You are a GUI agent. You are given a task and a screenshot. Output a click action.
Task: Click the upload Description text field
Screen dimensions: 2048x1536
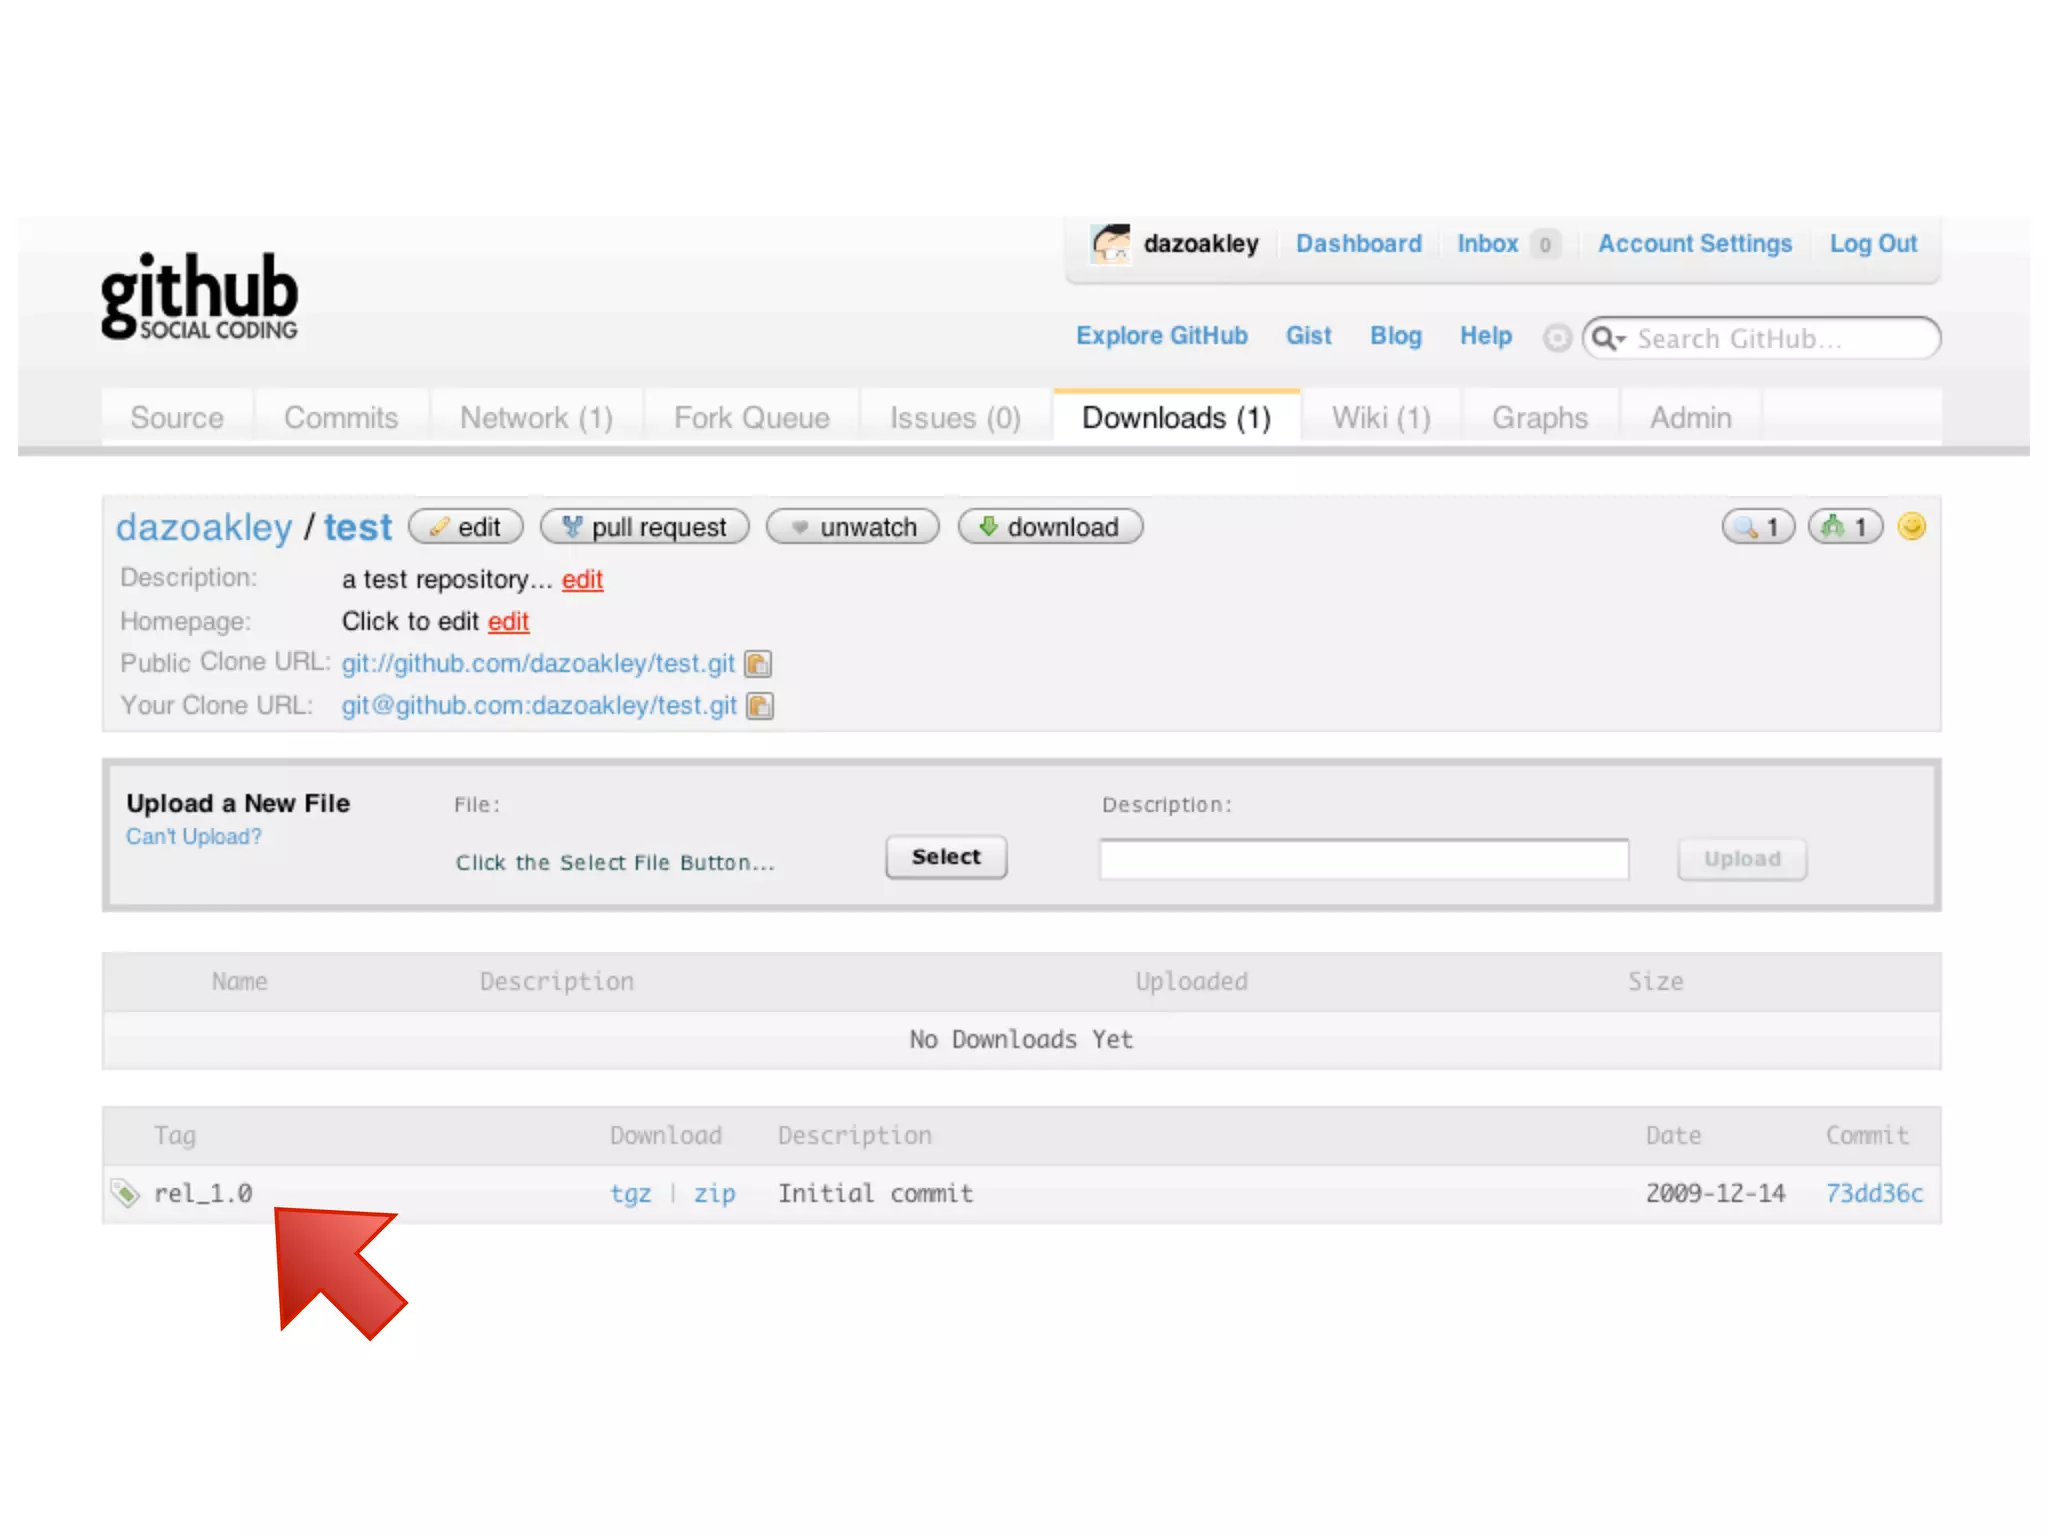point(1363,859)
